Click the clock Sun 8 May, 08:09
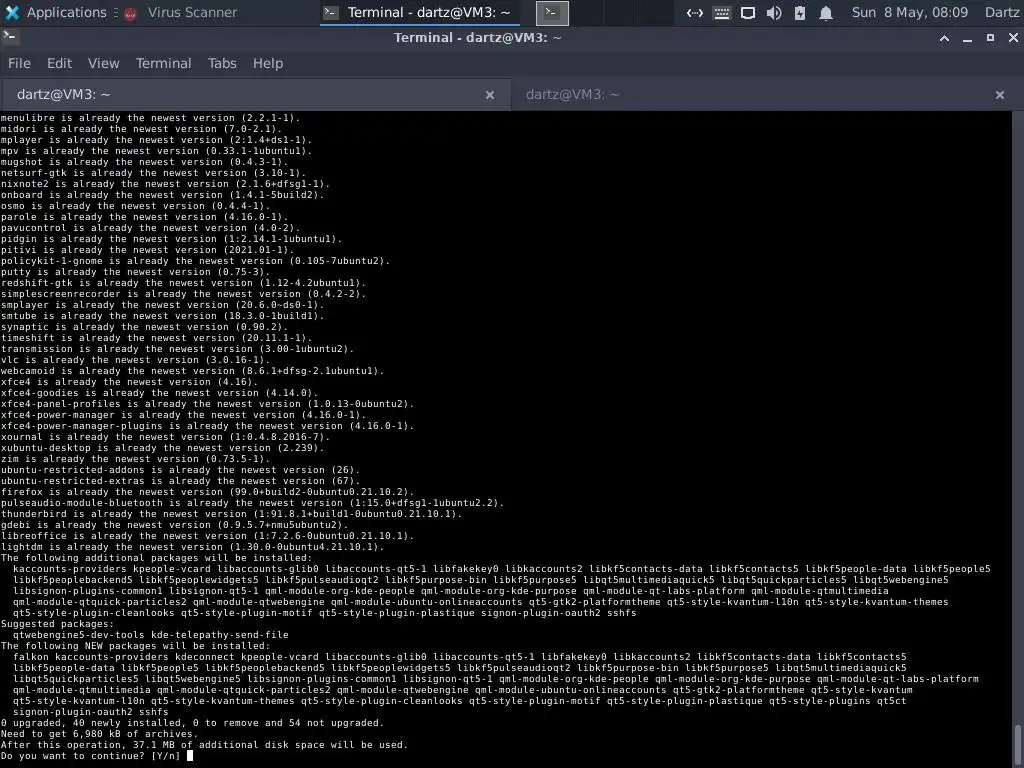 coord(910,12)
